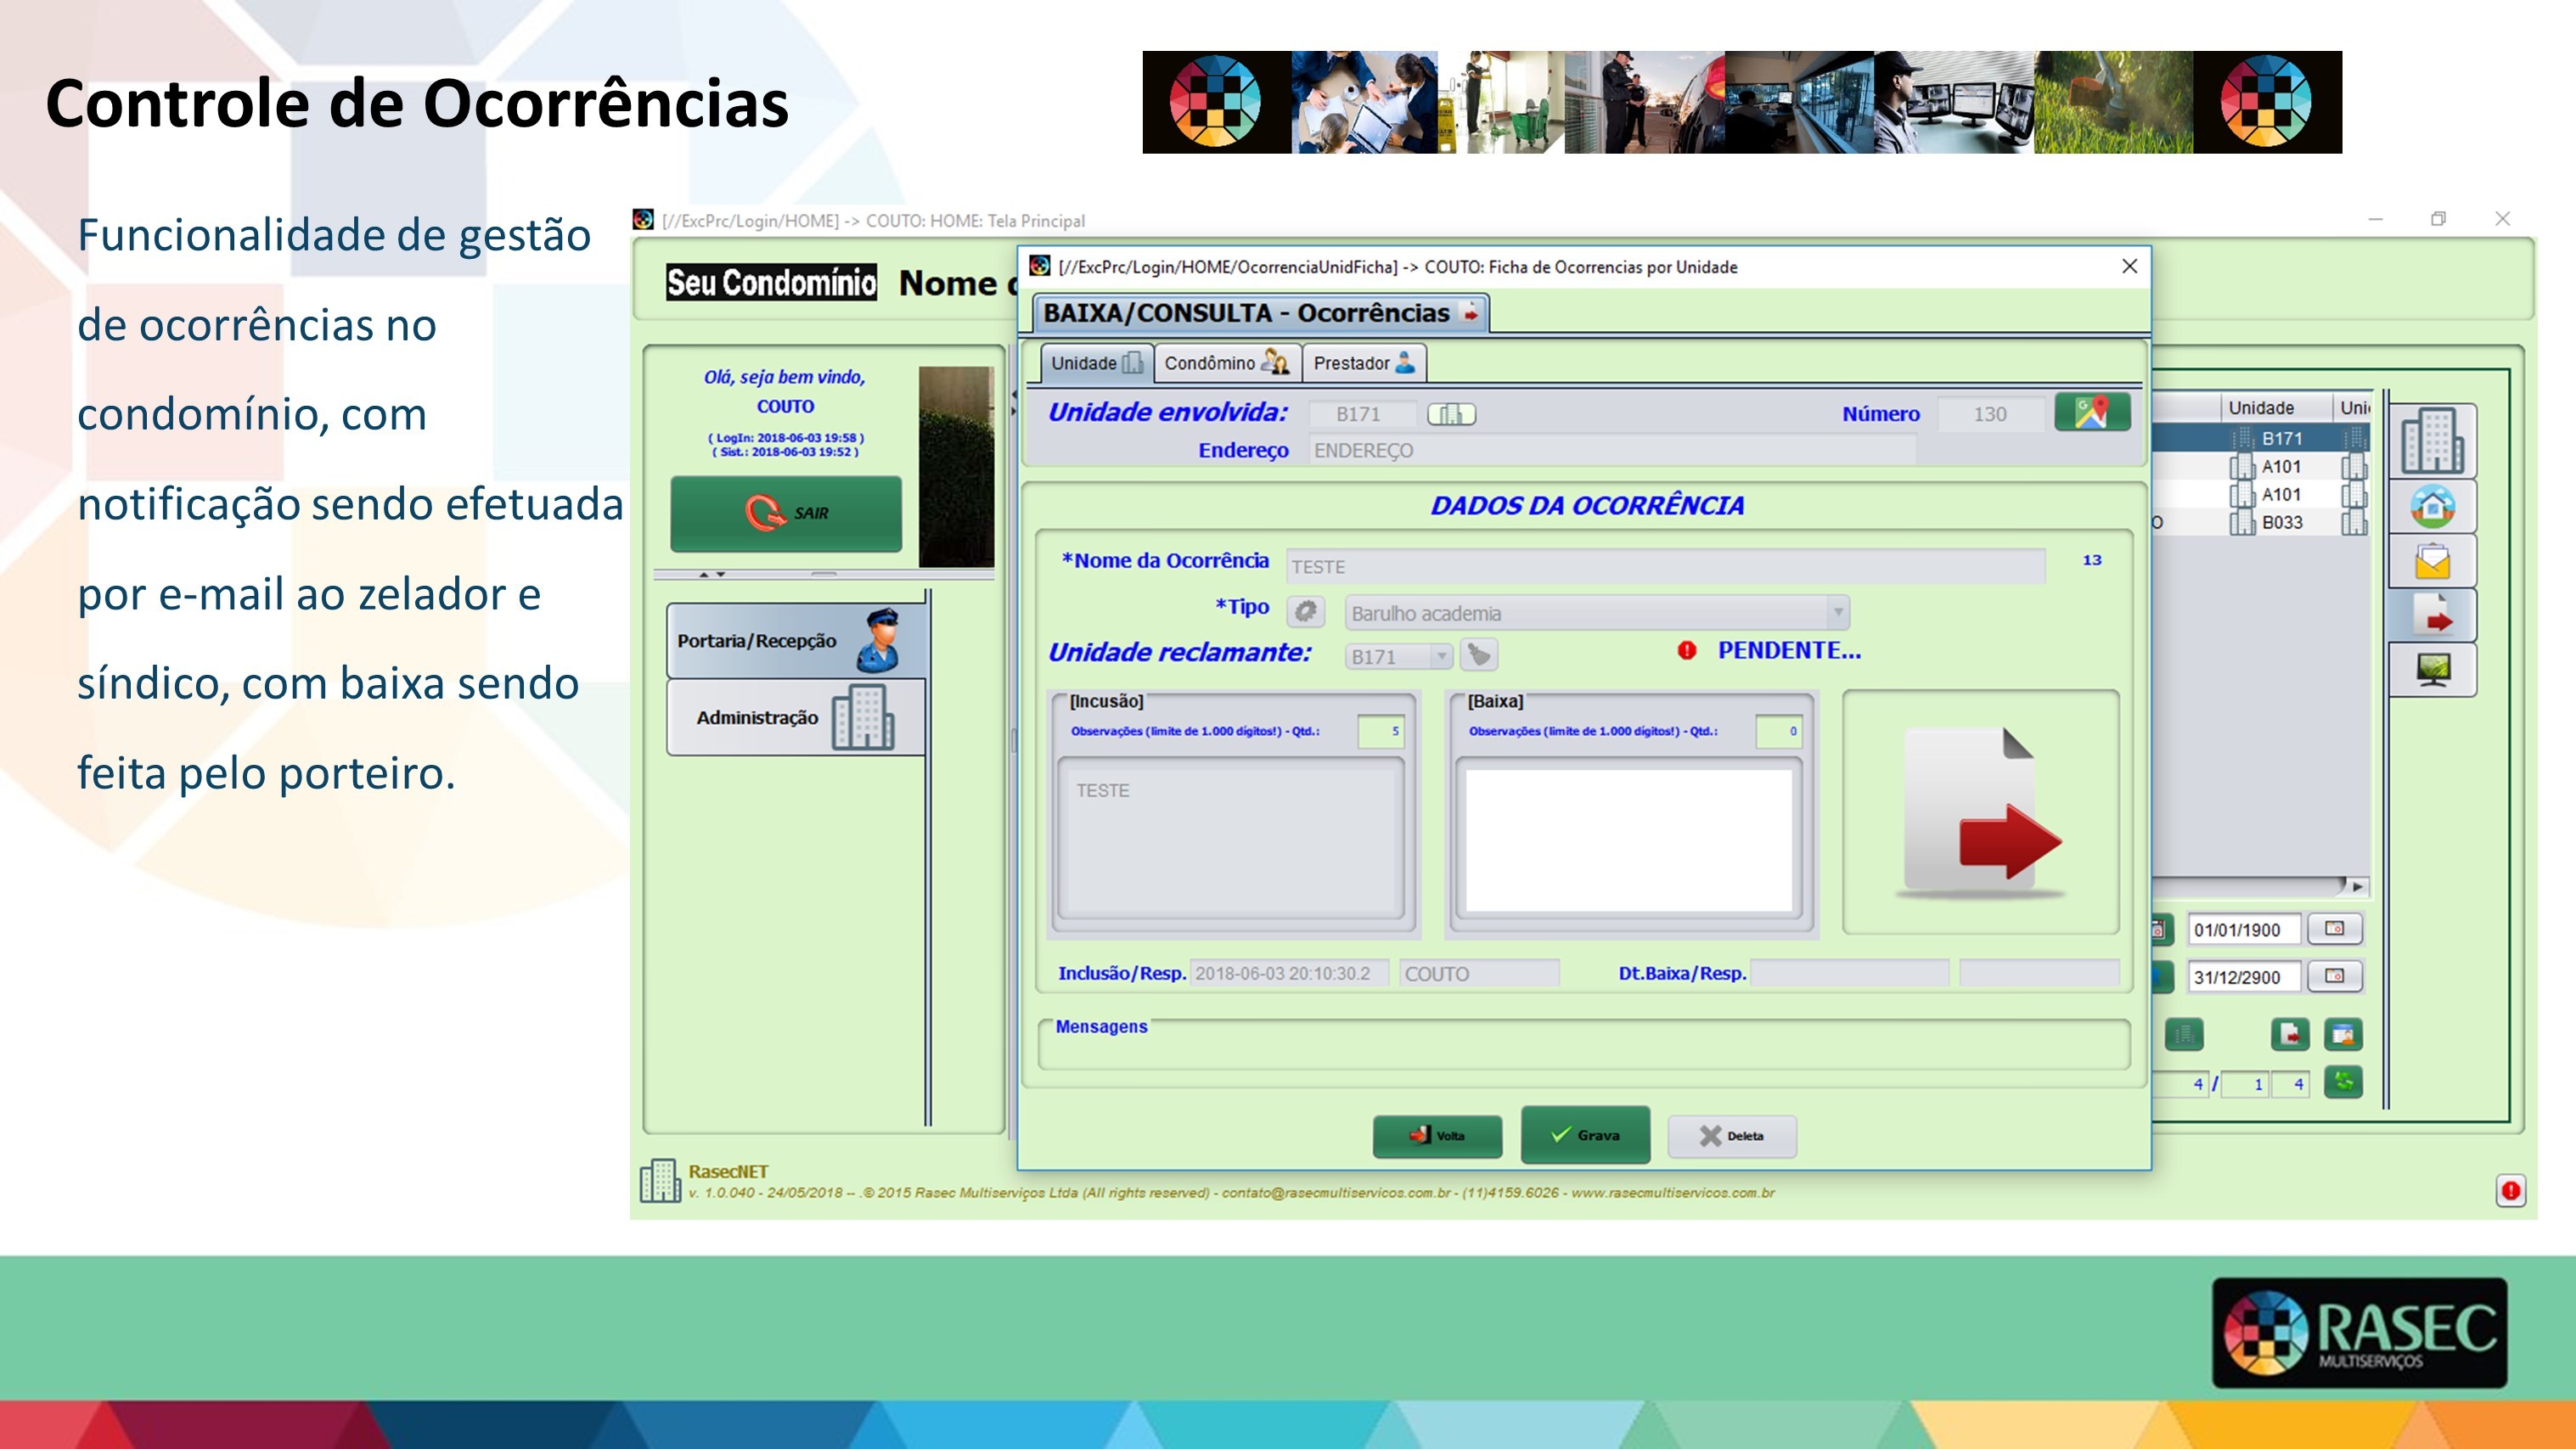The width and height of the screenshot is (2576, 1449).
Task: Open the Unidade reclamante B171 dropdown
Action: tap(1440, 656)
